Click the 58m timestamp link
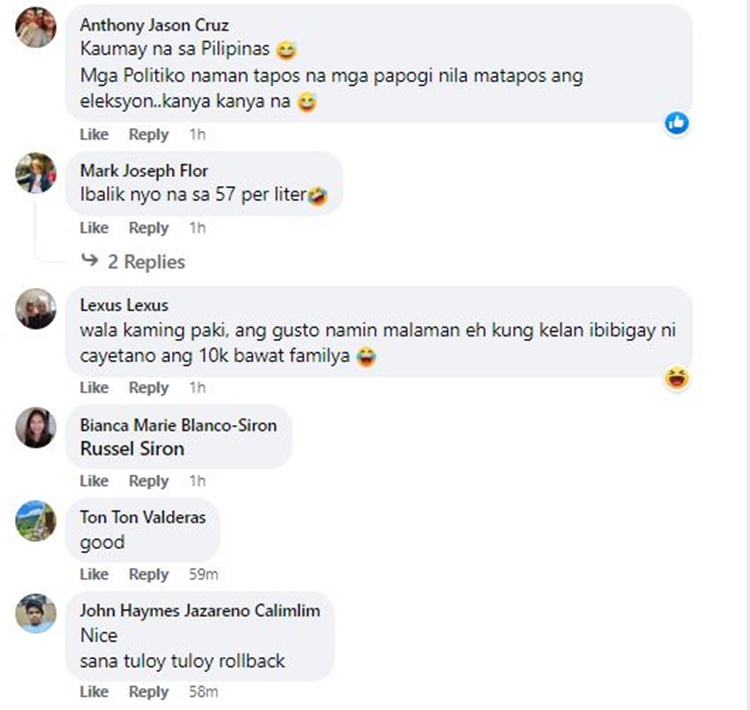Screen dimensions: 750x710 click(x=203, y=692)
